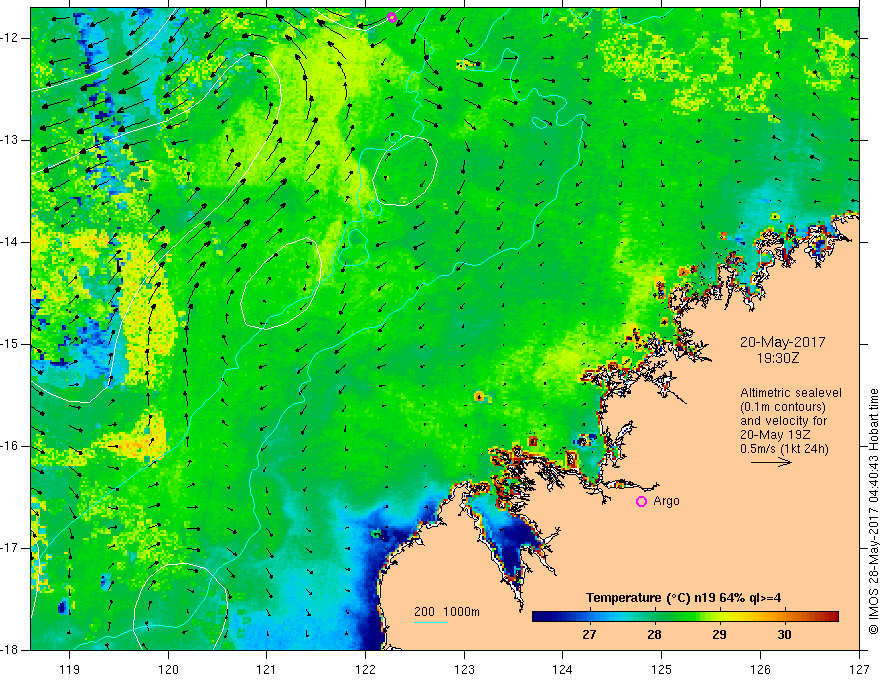Click the color bar tick label '30'
The height and width of the screenshot is (680, 880).
[x=784, y=635]
